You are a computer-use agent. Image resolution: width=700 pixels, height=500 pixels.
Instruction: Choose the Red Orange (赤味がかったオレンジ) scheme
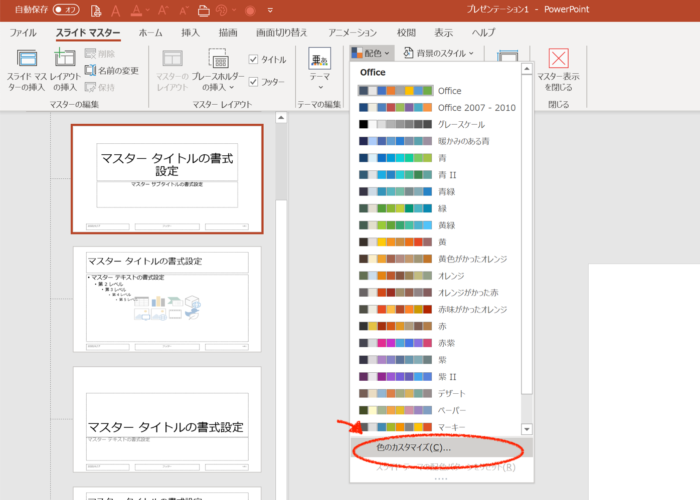[x=435, y=309]
